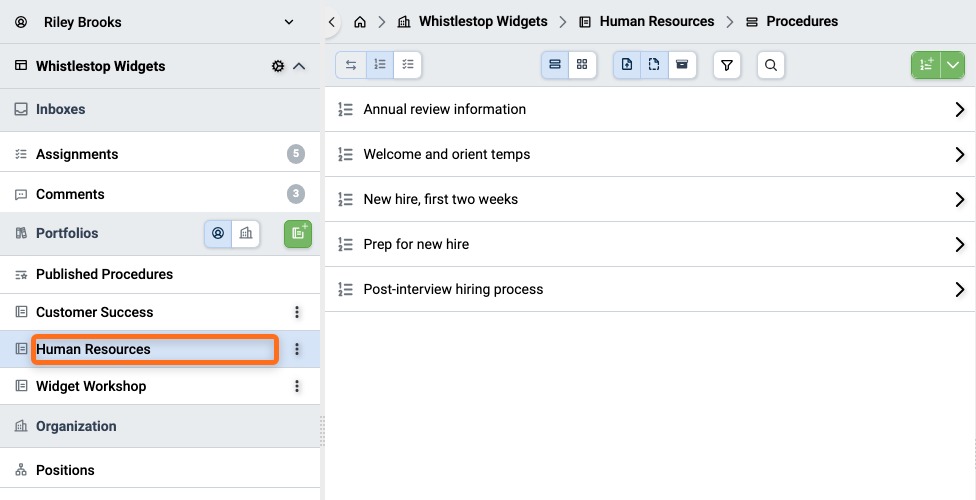Click the Positions hierarchy icon
976x500 pixels.
21,470
